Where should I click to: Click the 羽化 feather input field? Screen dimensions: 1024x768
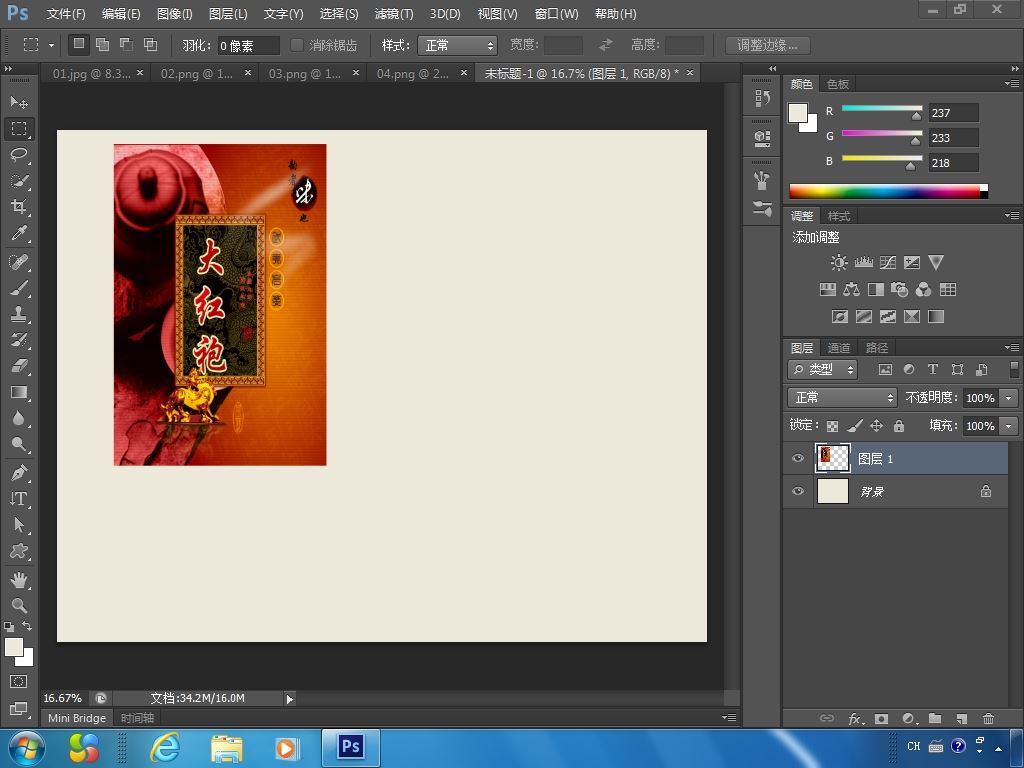[x=248, y=45]
